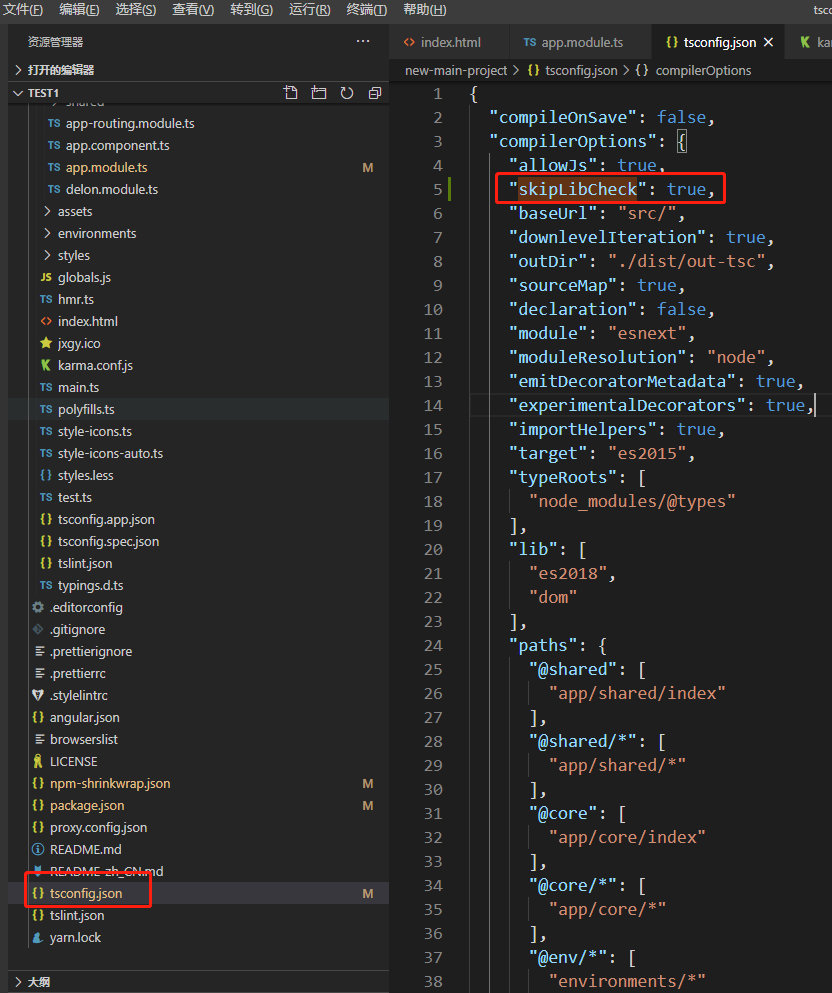Click the skipLibCheck key on line 5
Image resolution: width=832 pixels, height=993 pixels.
(x=577, y=189)
